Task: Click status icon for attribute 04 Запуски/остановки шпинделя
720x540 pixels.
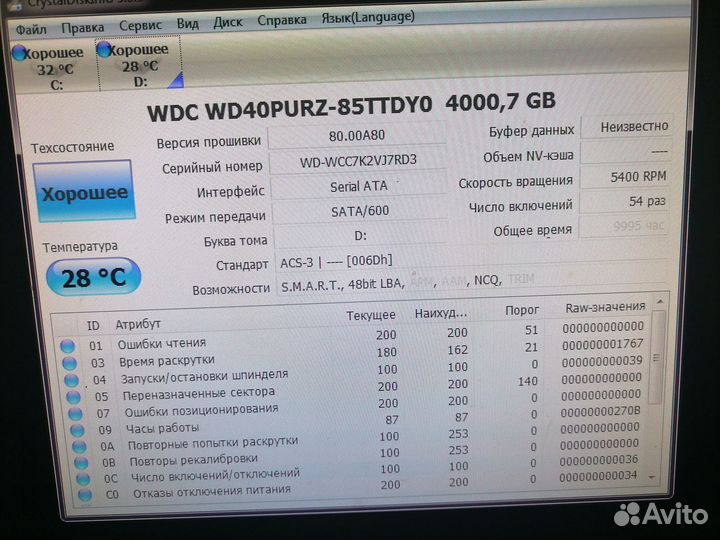Action: pos(71,380)
